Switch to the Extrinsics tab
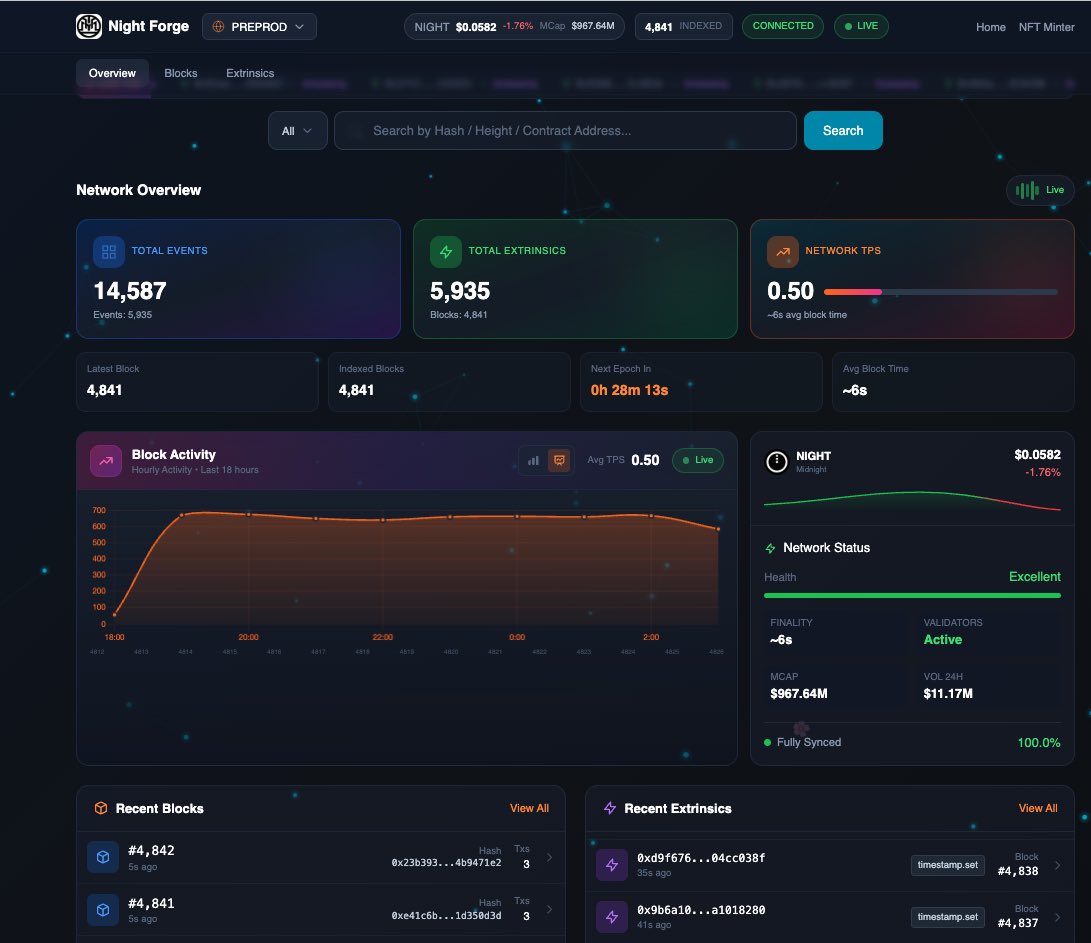The image size is (1091, 943). click(250, 73)
